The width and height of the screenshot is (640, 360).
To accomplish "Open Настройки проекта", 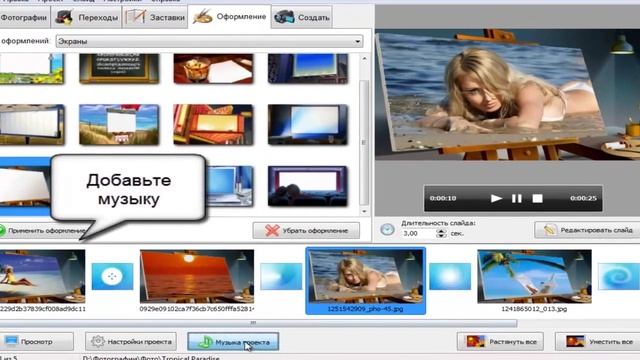I will [131, 342].
